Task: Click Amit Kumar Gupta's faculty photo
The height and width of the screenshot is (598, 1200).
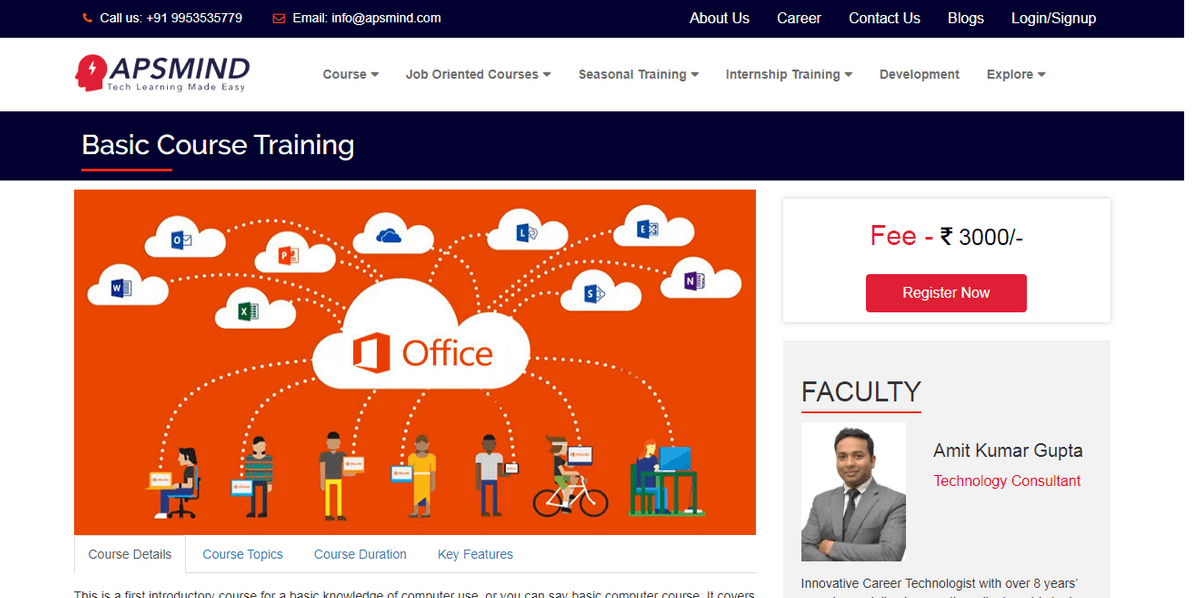Action: pyautogui.click(x=853, y=492)
